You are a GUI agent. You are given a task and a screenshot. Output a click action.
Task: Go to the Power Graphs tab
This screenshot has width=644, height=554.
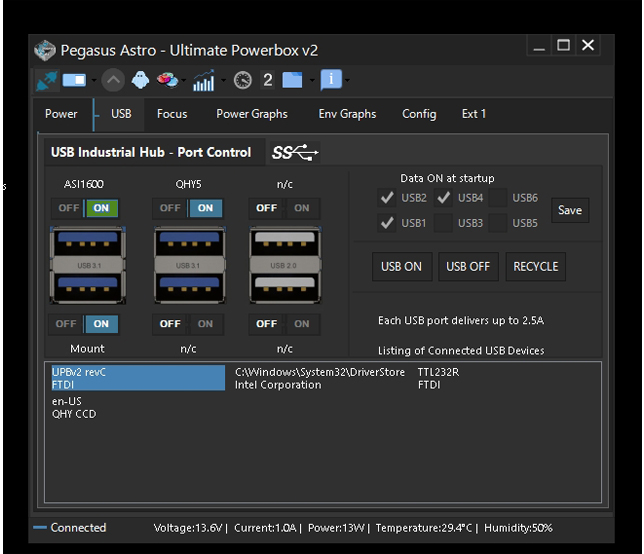[x=252, y=114]
